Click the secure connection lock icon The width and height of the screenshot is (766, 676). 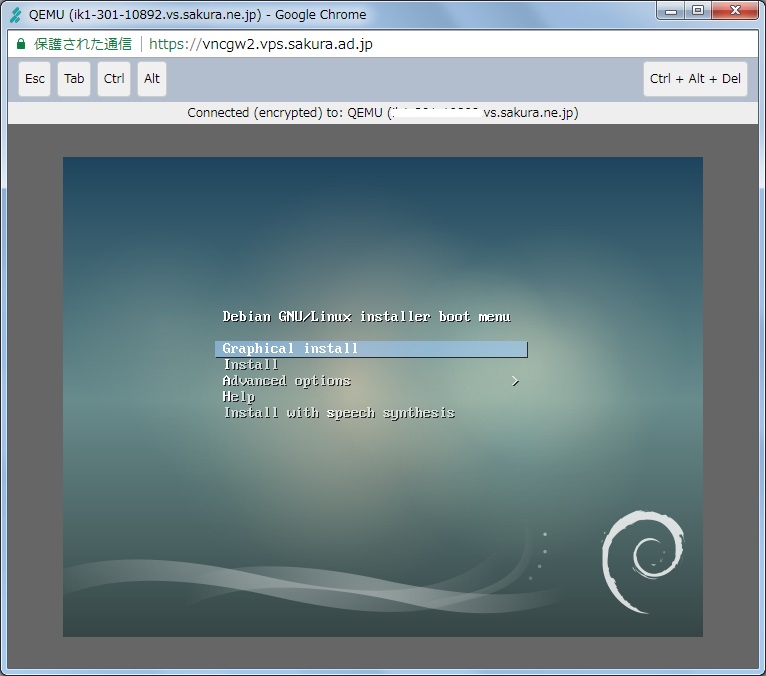click(x=21, y=43)
